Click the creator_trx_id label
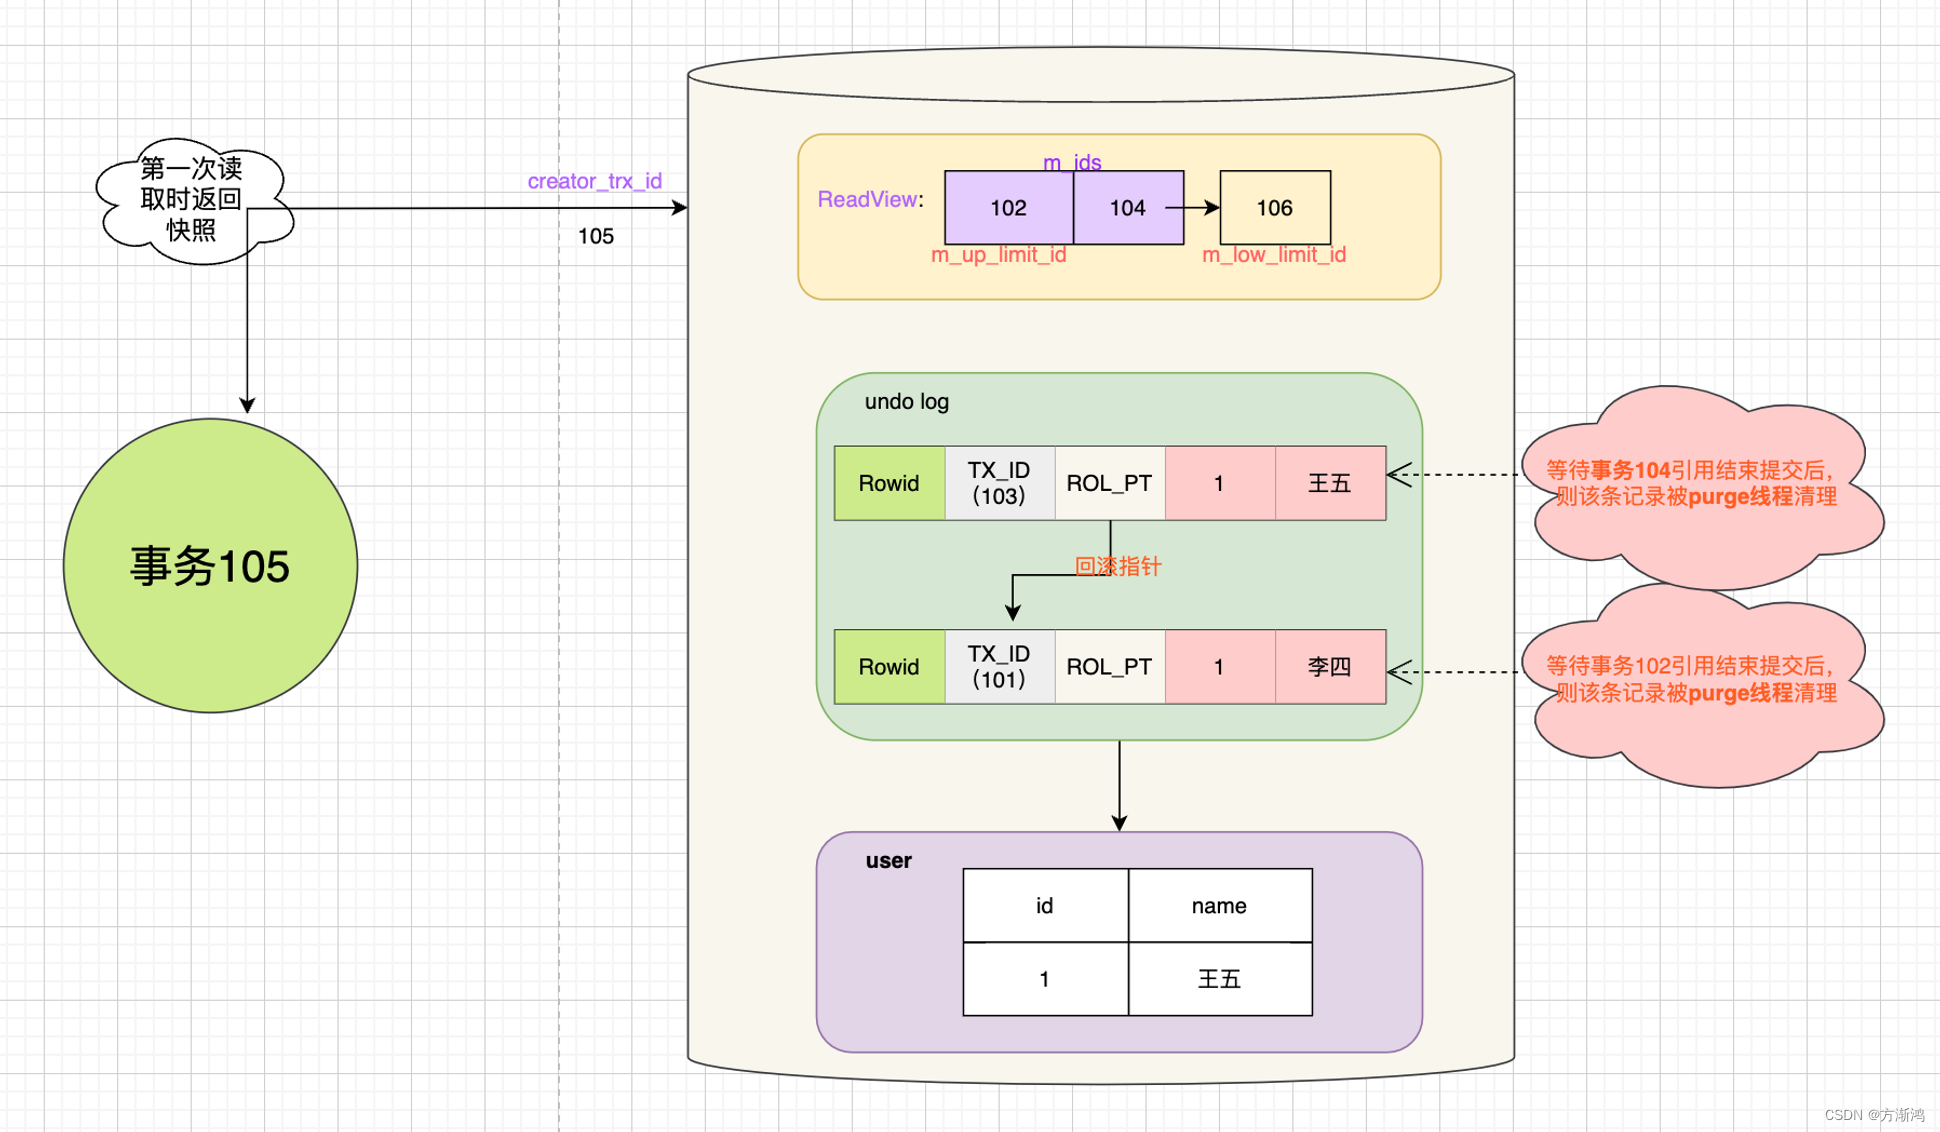This screenshot has height=1132, width=1940. (594, 181)
